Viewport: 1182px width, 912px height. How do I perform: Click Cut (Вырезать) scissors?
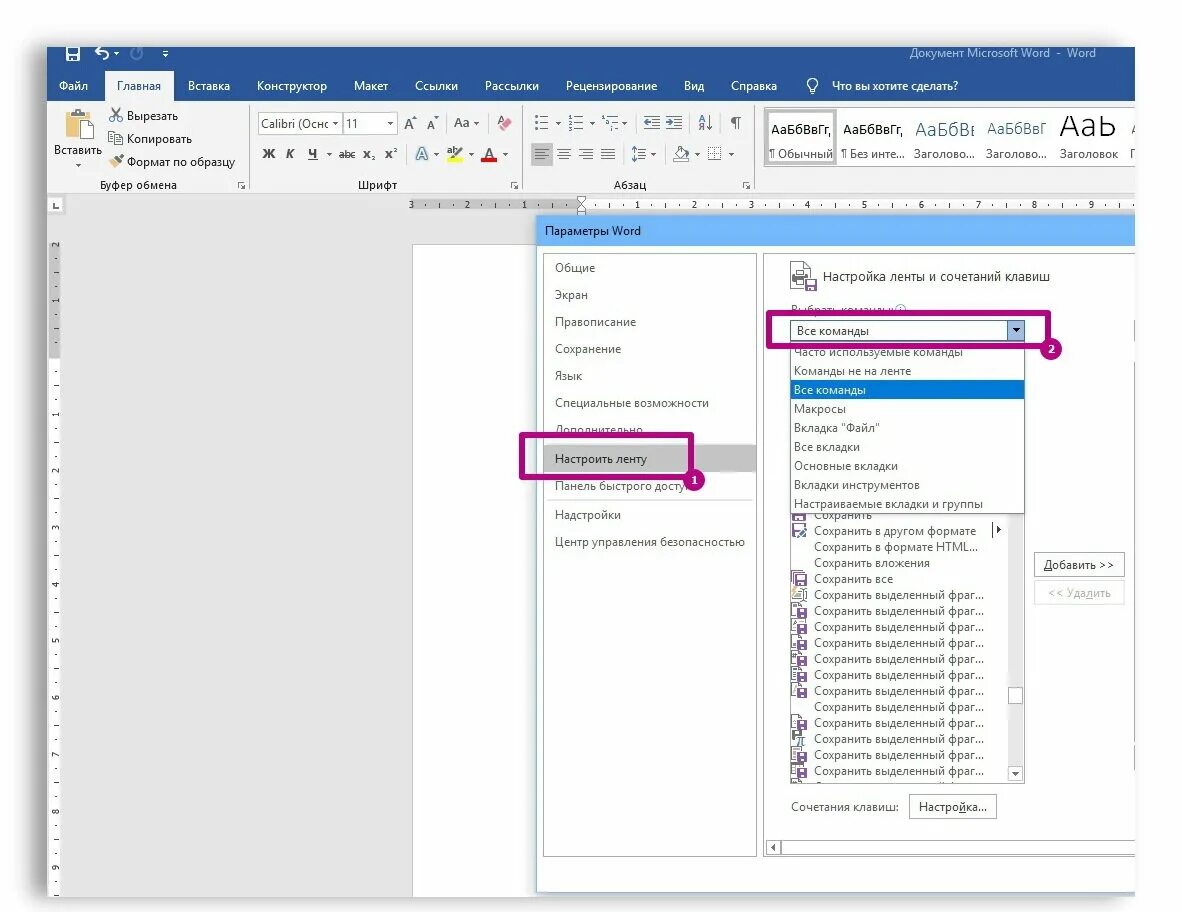pyautogui.click(x=115, y=115)
